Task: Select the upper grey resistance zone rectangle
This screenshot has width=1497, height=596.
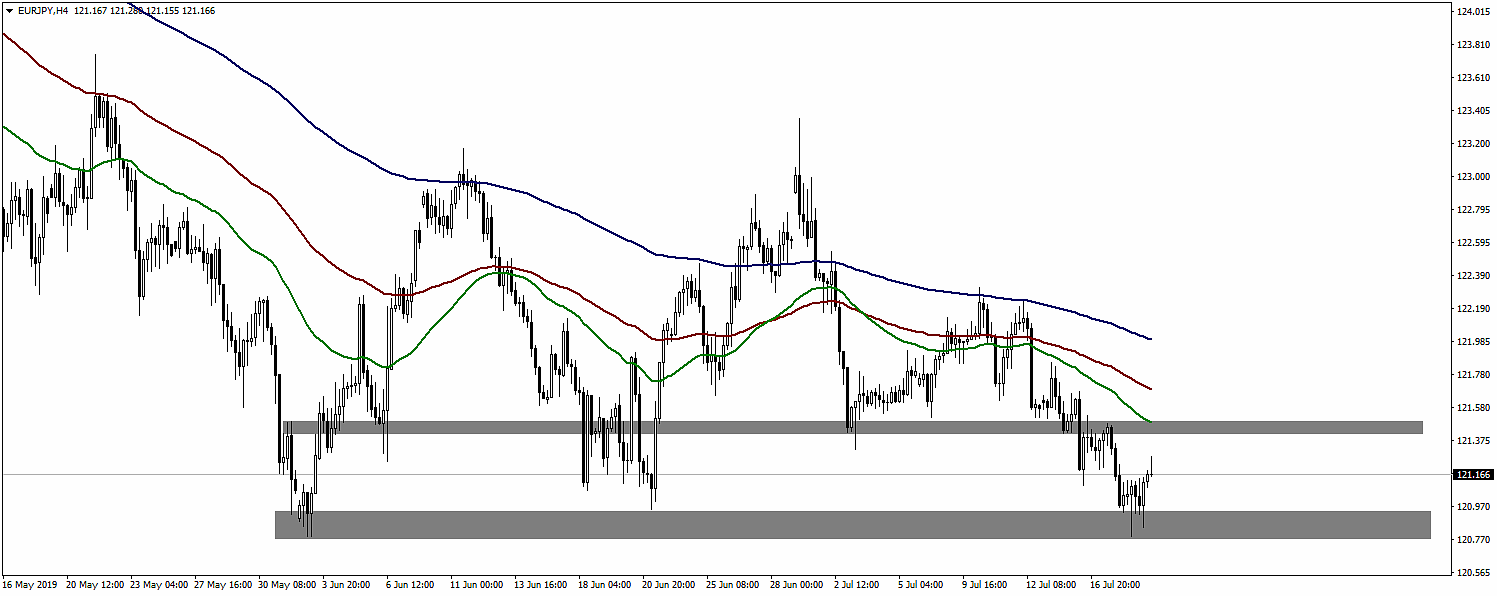Action: [x=852, y=427]
